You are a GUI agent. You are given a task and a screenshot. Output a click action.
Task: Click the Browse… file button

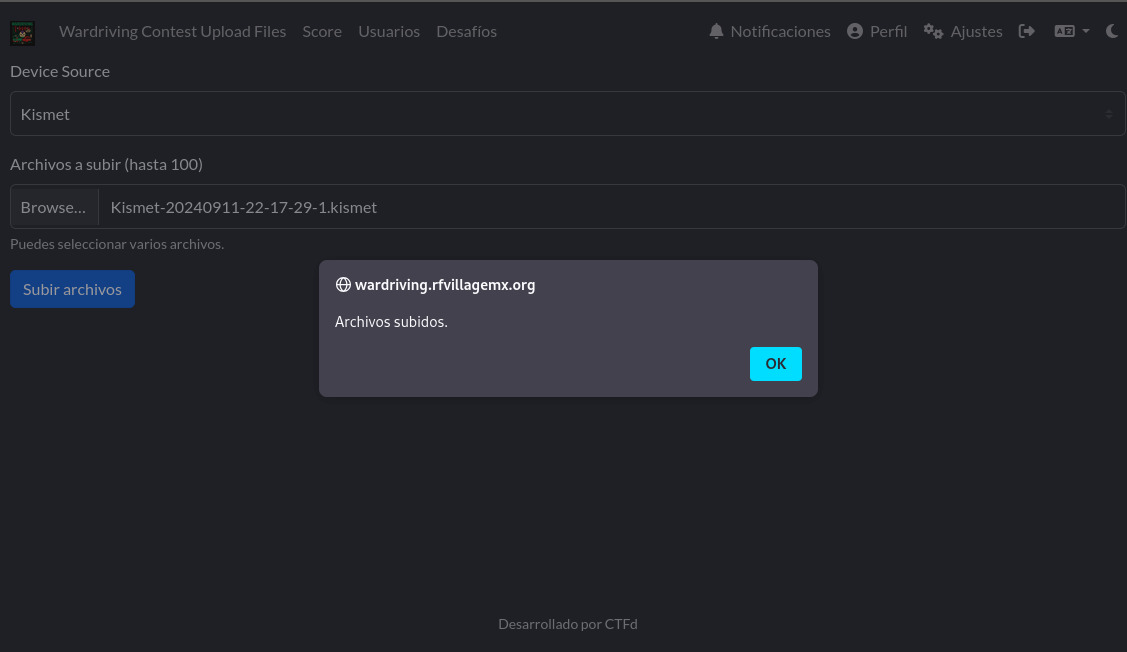[54, 207]
